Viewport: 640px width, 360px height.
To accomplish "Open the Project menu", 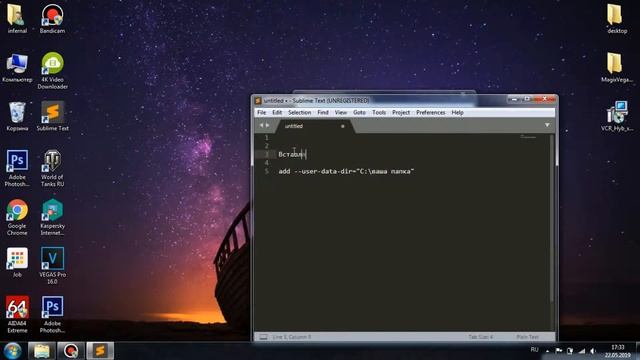I will click(x=401, y=112).
